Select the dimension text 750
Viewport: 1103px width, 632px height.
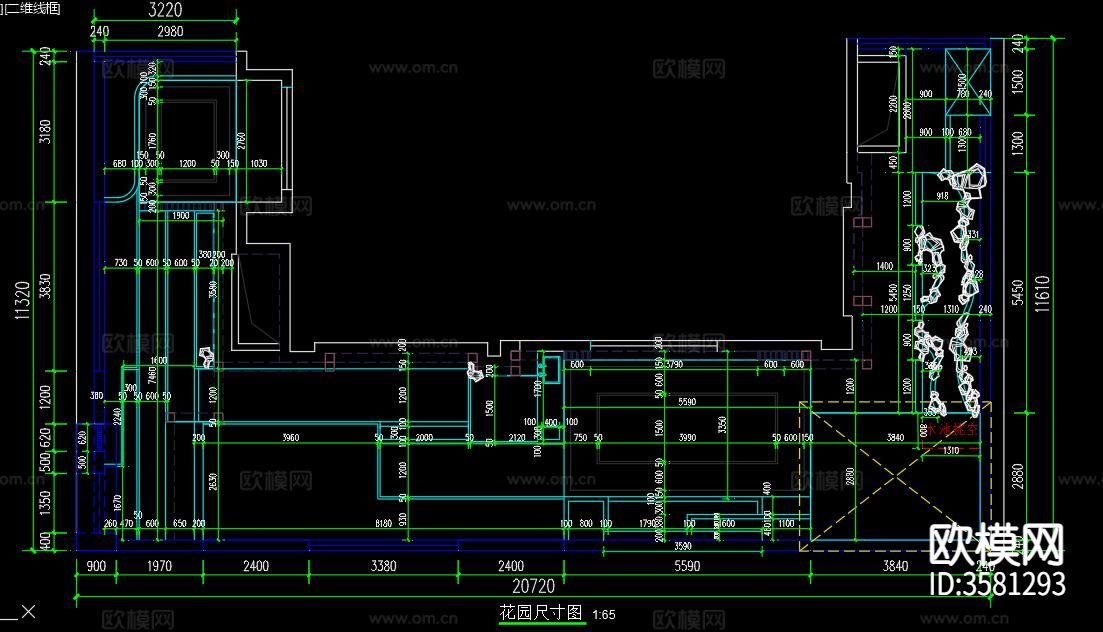(580, 438)
